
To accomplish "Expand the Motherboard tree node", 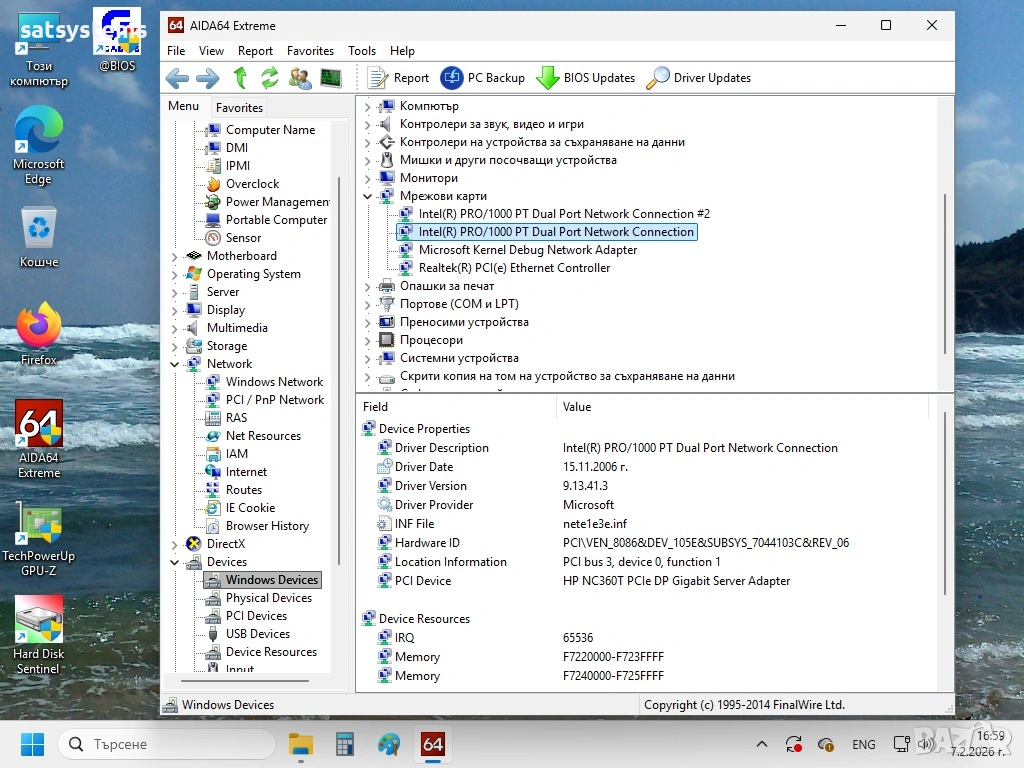I will (175, 256).
